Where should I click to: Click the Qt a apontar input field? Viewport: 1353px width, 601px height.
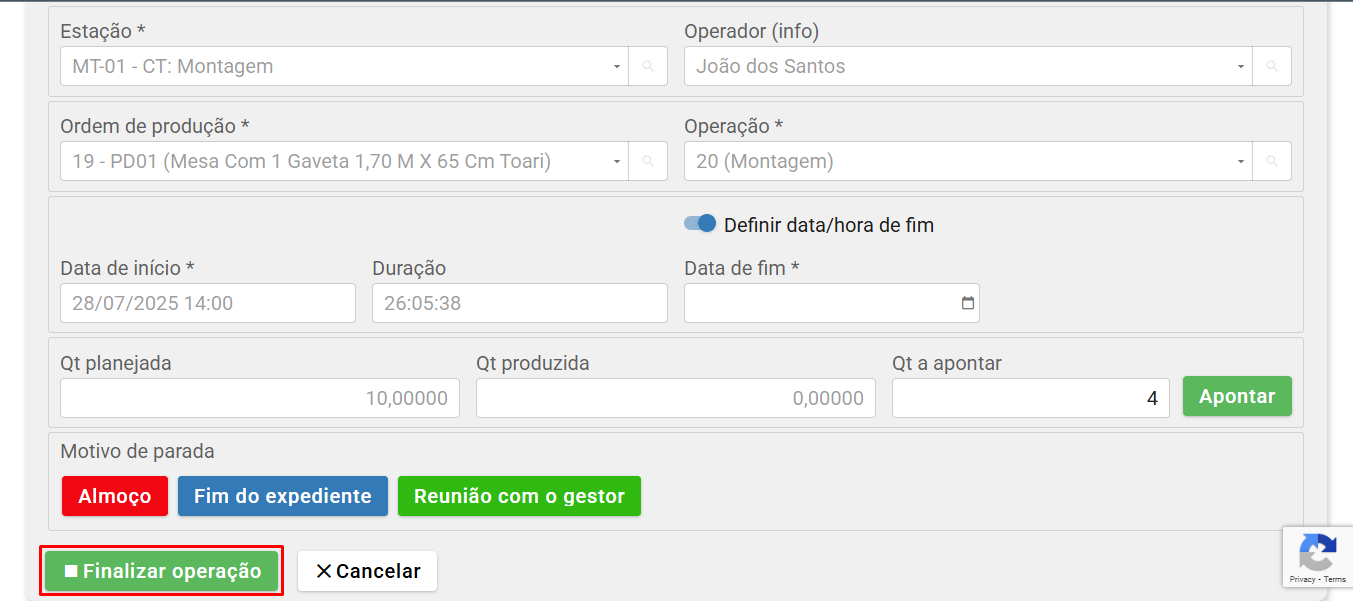(1030, 398)
